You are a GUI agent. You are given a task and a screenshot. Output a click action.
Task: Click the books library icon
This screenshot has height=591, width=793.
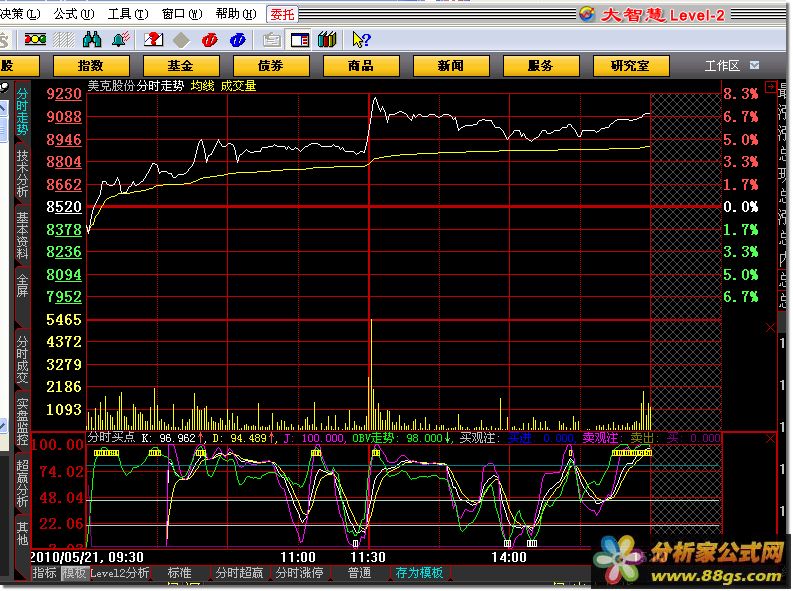[x=326, y=40]
